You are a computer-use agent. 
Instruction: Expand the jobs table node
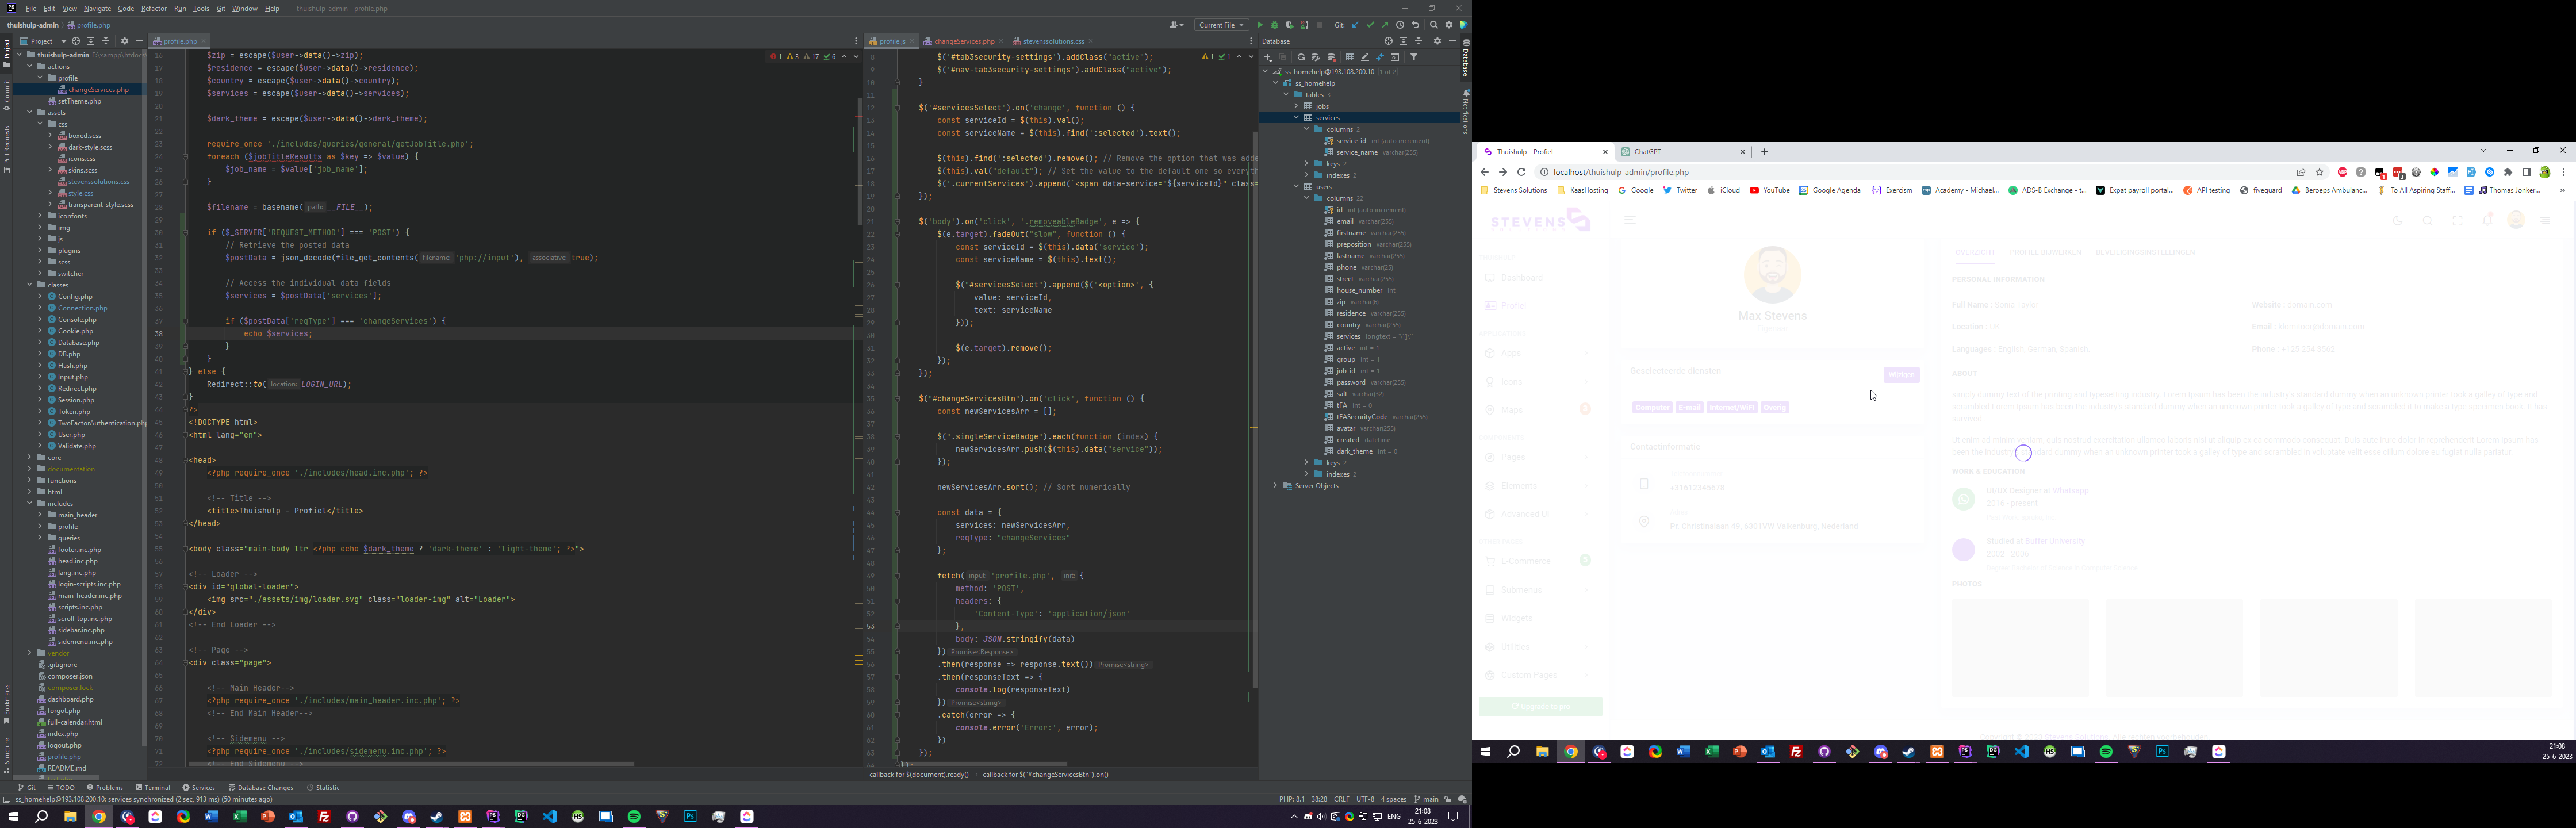coord(1297,106)
